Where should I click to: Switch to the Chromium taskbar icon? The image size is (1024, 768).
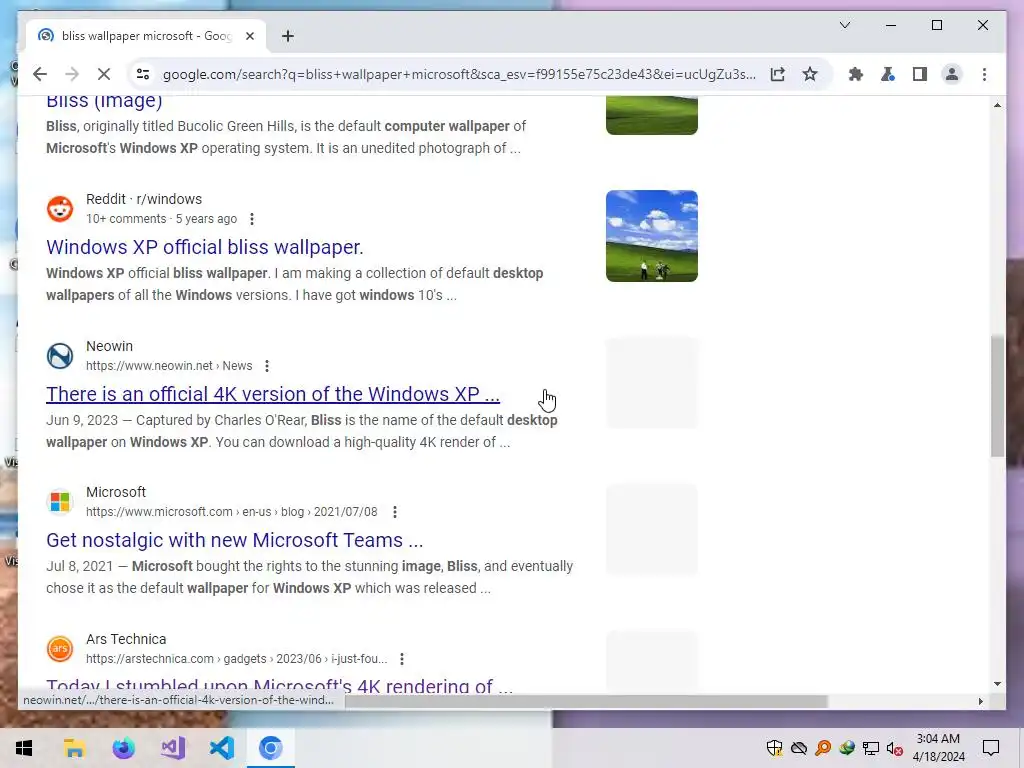pyautogui.click(x=270, y=748)
